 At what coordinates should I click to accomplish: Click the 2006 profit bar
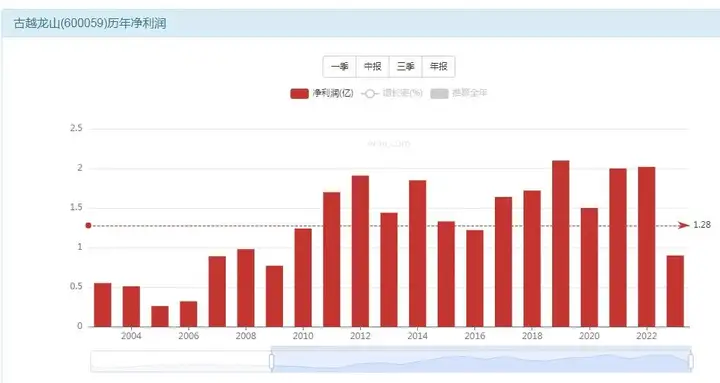tap(189, 314)
